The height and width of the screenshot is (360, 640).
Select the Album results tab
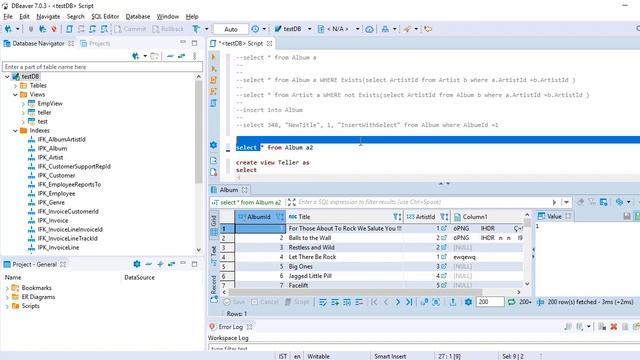pyautogui.click(x=229, y=190)
